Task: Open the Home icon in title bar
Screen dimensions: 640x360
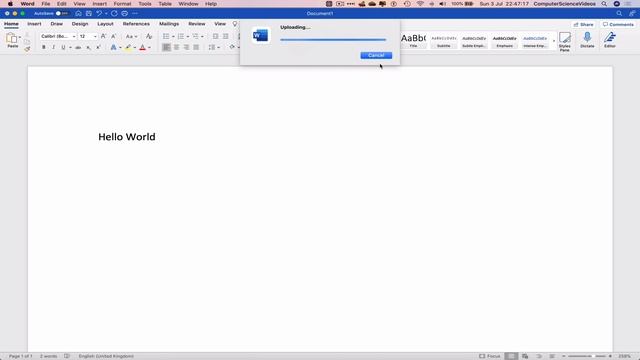Action: [x=78, y=13]
